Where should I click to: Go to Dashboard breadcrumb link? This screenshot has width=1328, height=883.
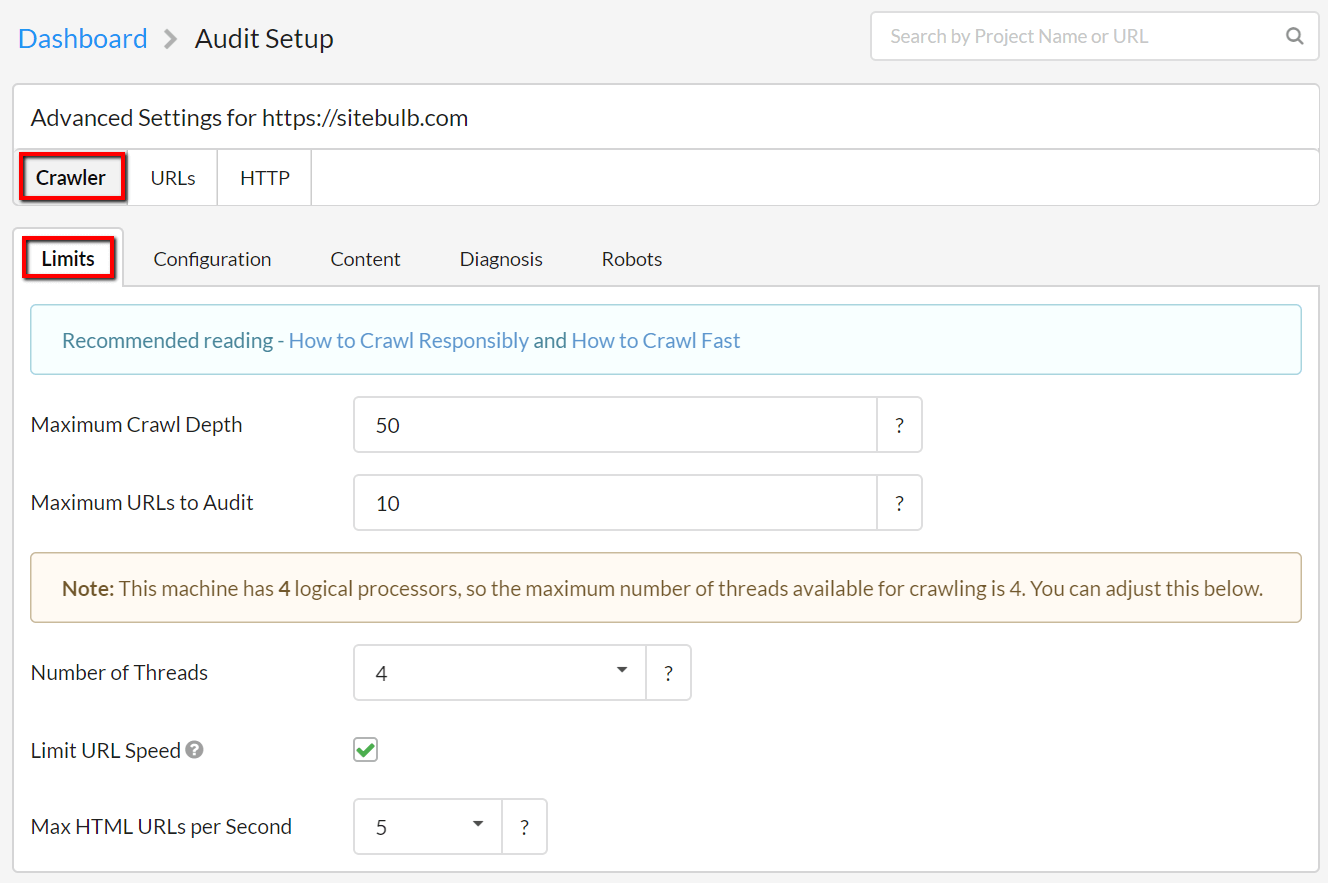83,39
